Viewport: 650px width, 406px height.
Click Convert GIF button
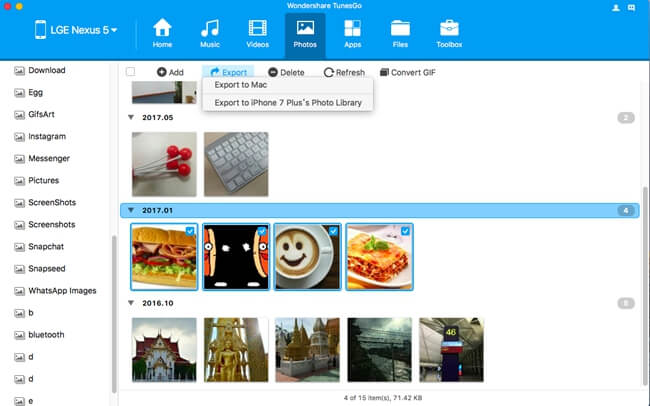point(407,72)
